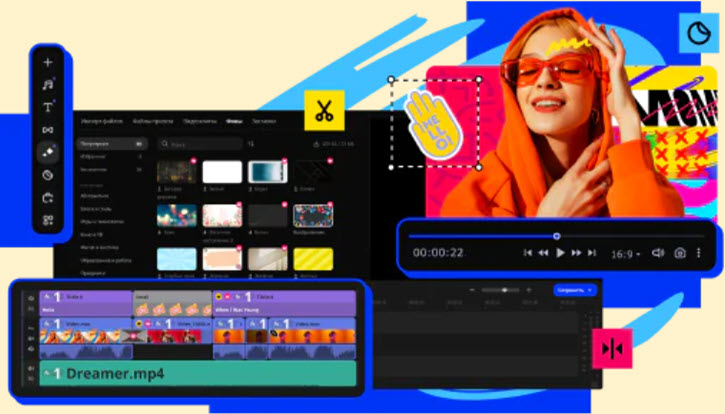Click the transition icon between first video clips
Viewport: 725px width, 414px height.
click(134, 336)
